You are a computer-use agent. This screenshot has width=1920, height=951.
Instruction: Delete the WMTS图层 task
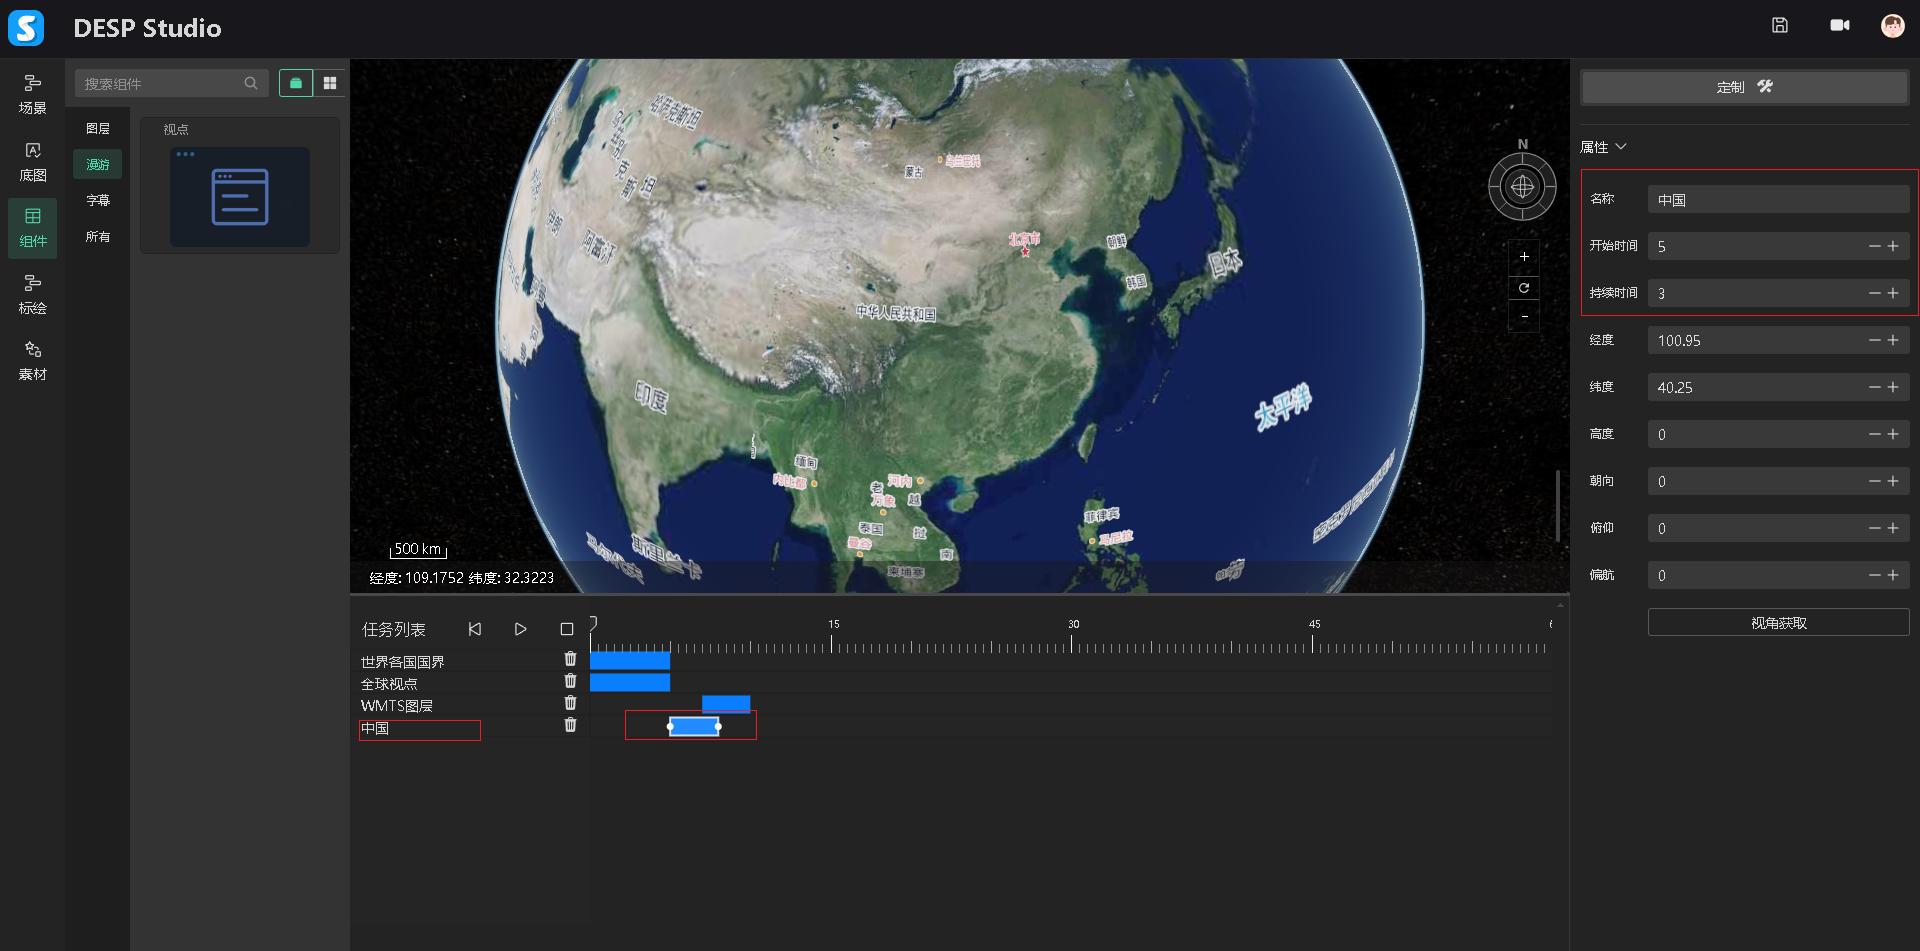(570, 704)
